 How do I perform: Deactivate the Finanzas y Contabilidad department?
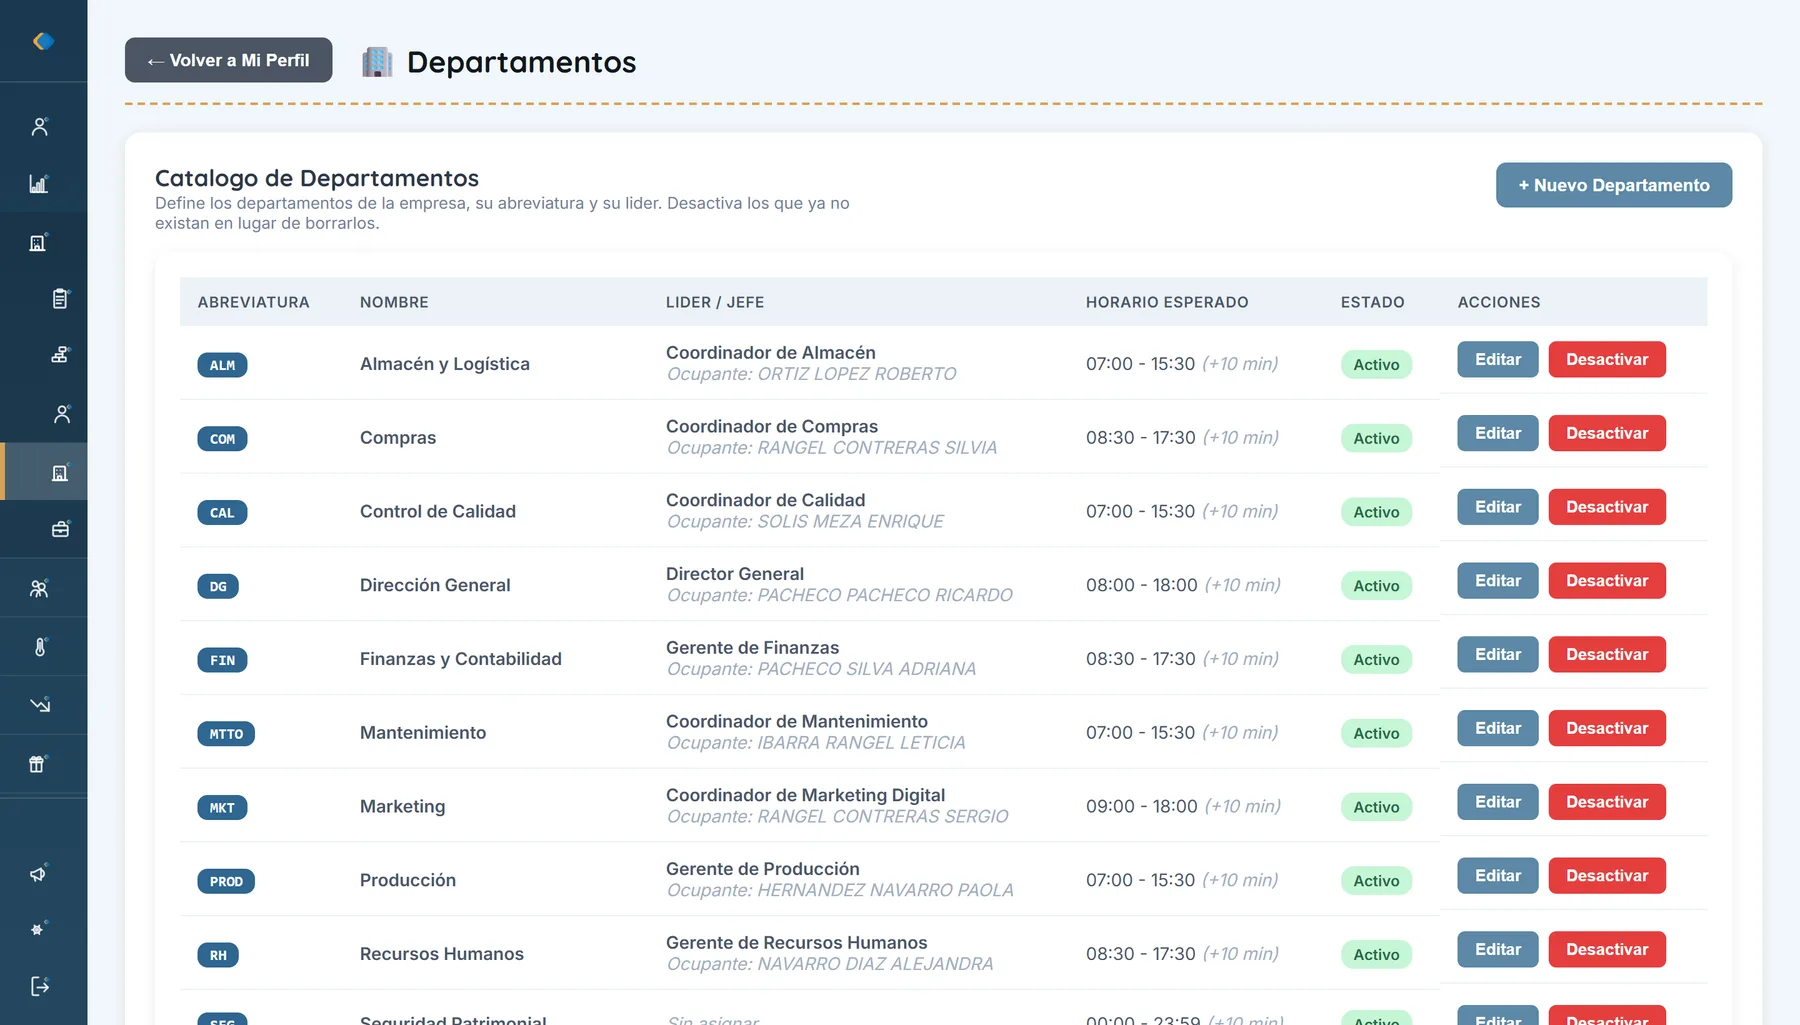pyautogui.click(x=1607, y=655)
